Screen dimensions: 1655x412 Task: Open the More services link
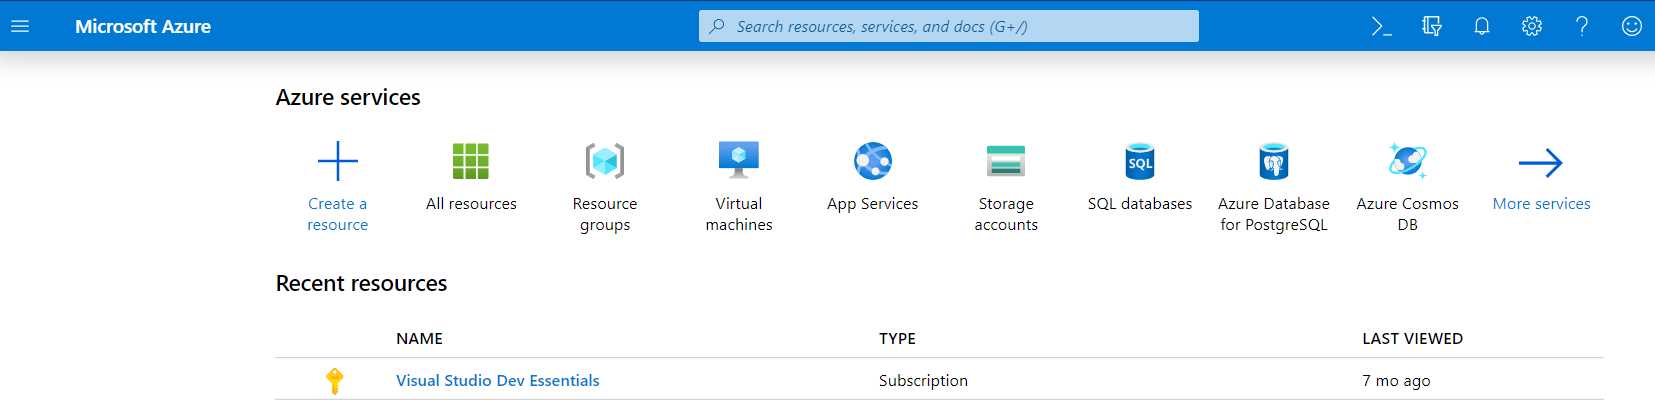pyautogui.click(x=1541, y=204)
